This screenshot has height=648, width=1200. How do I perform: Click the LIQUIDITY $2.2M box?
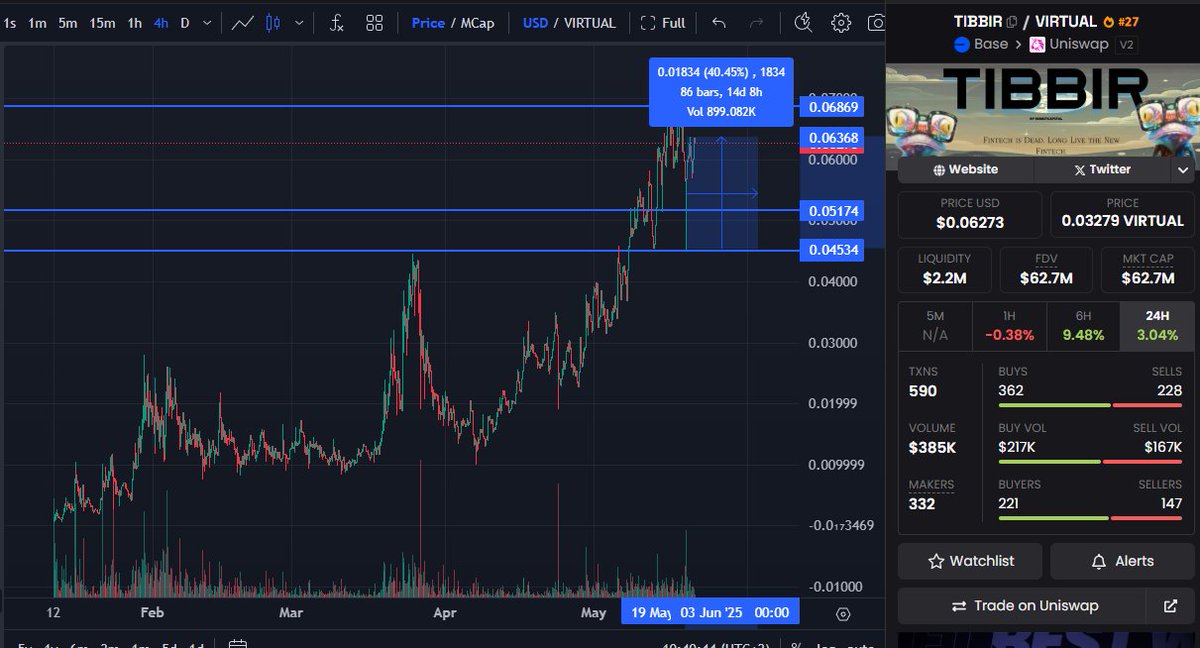click(944, 269)
